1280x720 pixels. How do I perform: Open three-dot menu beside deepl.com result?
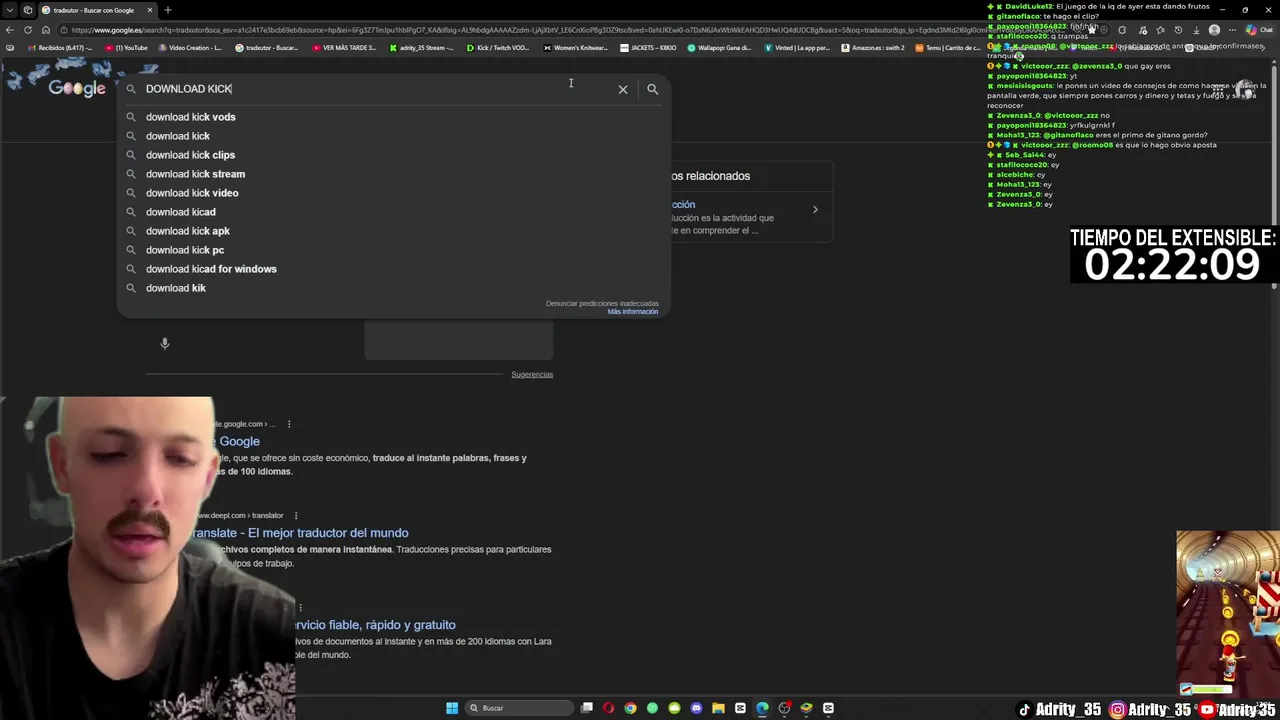[296, 516]
